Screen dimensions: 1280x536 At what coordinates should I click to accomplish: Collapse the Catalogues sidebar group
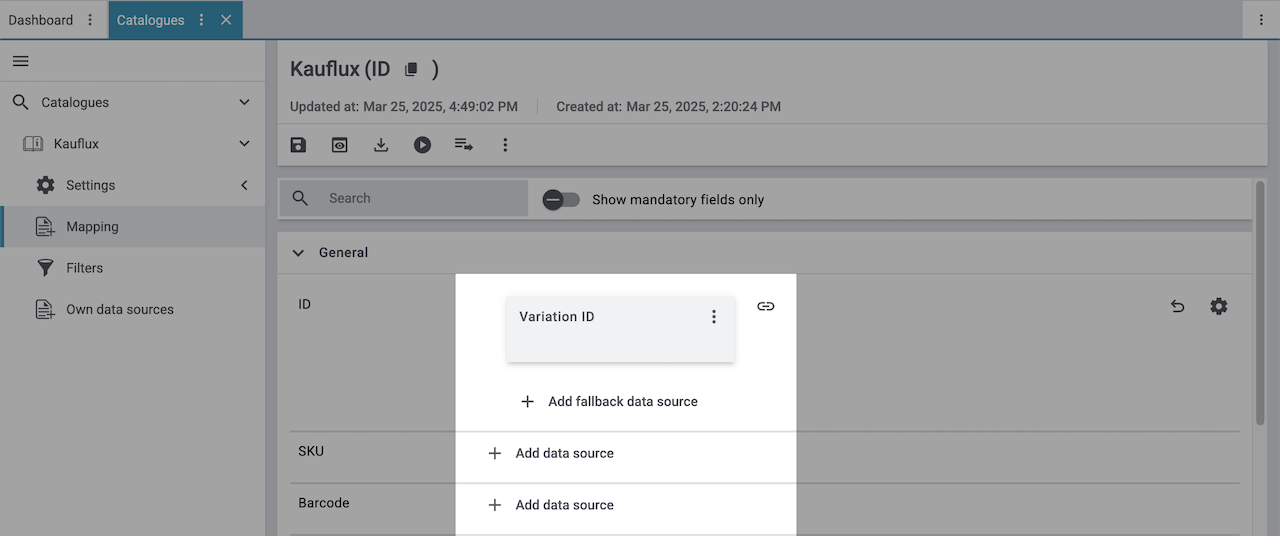point(244,102)
